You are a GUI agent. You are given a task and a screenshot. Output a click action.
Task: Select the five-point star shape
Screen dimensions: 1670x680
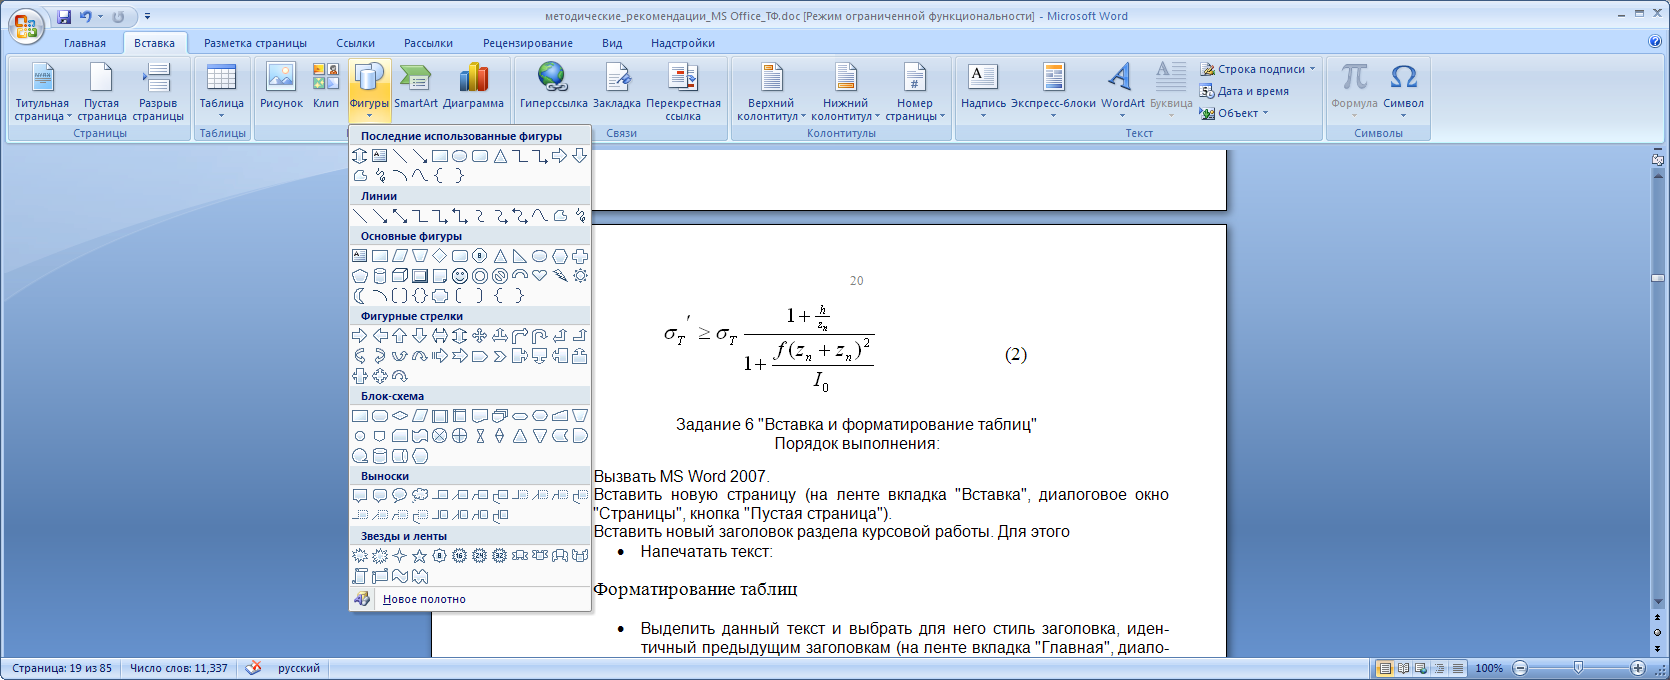tap(420, 556)
